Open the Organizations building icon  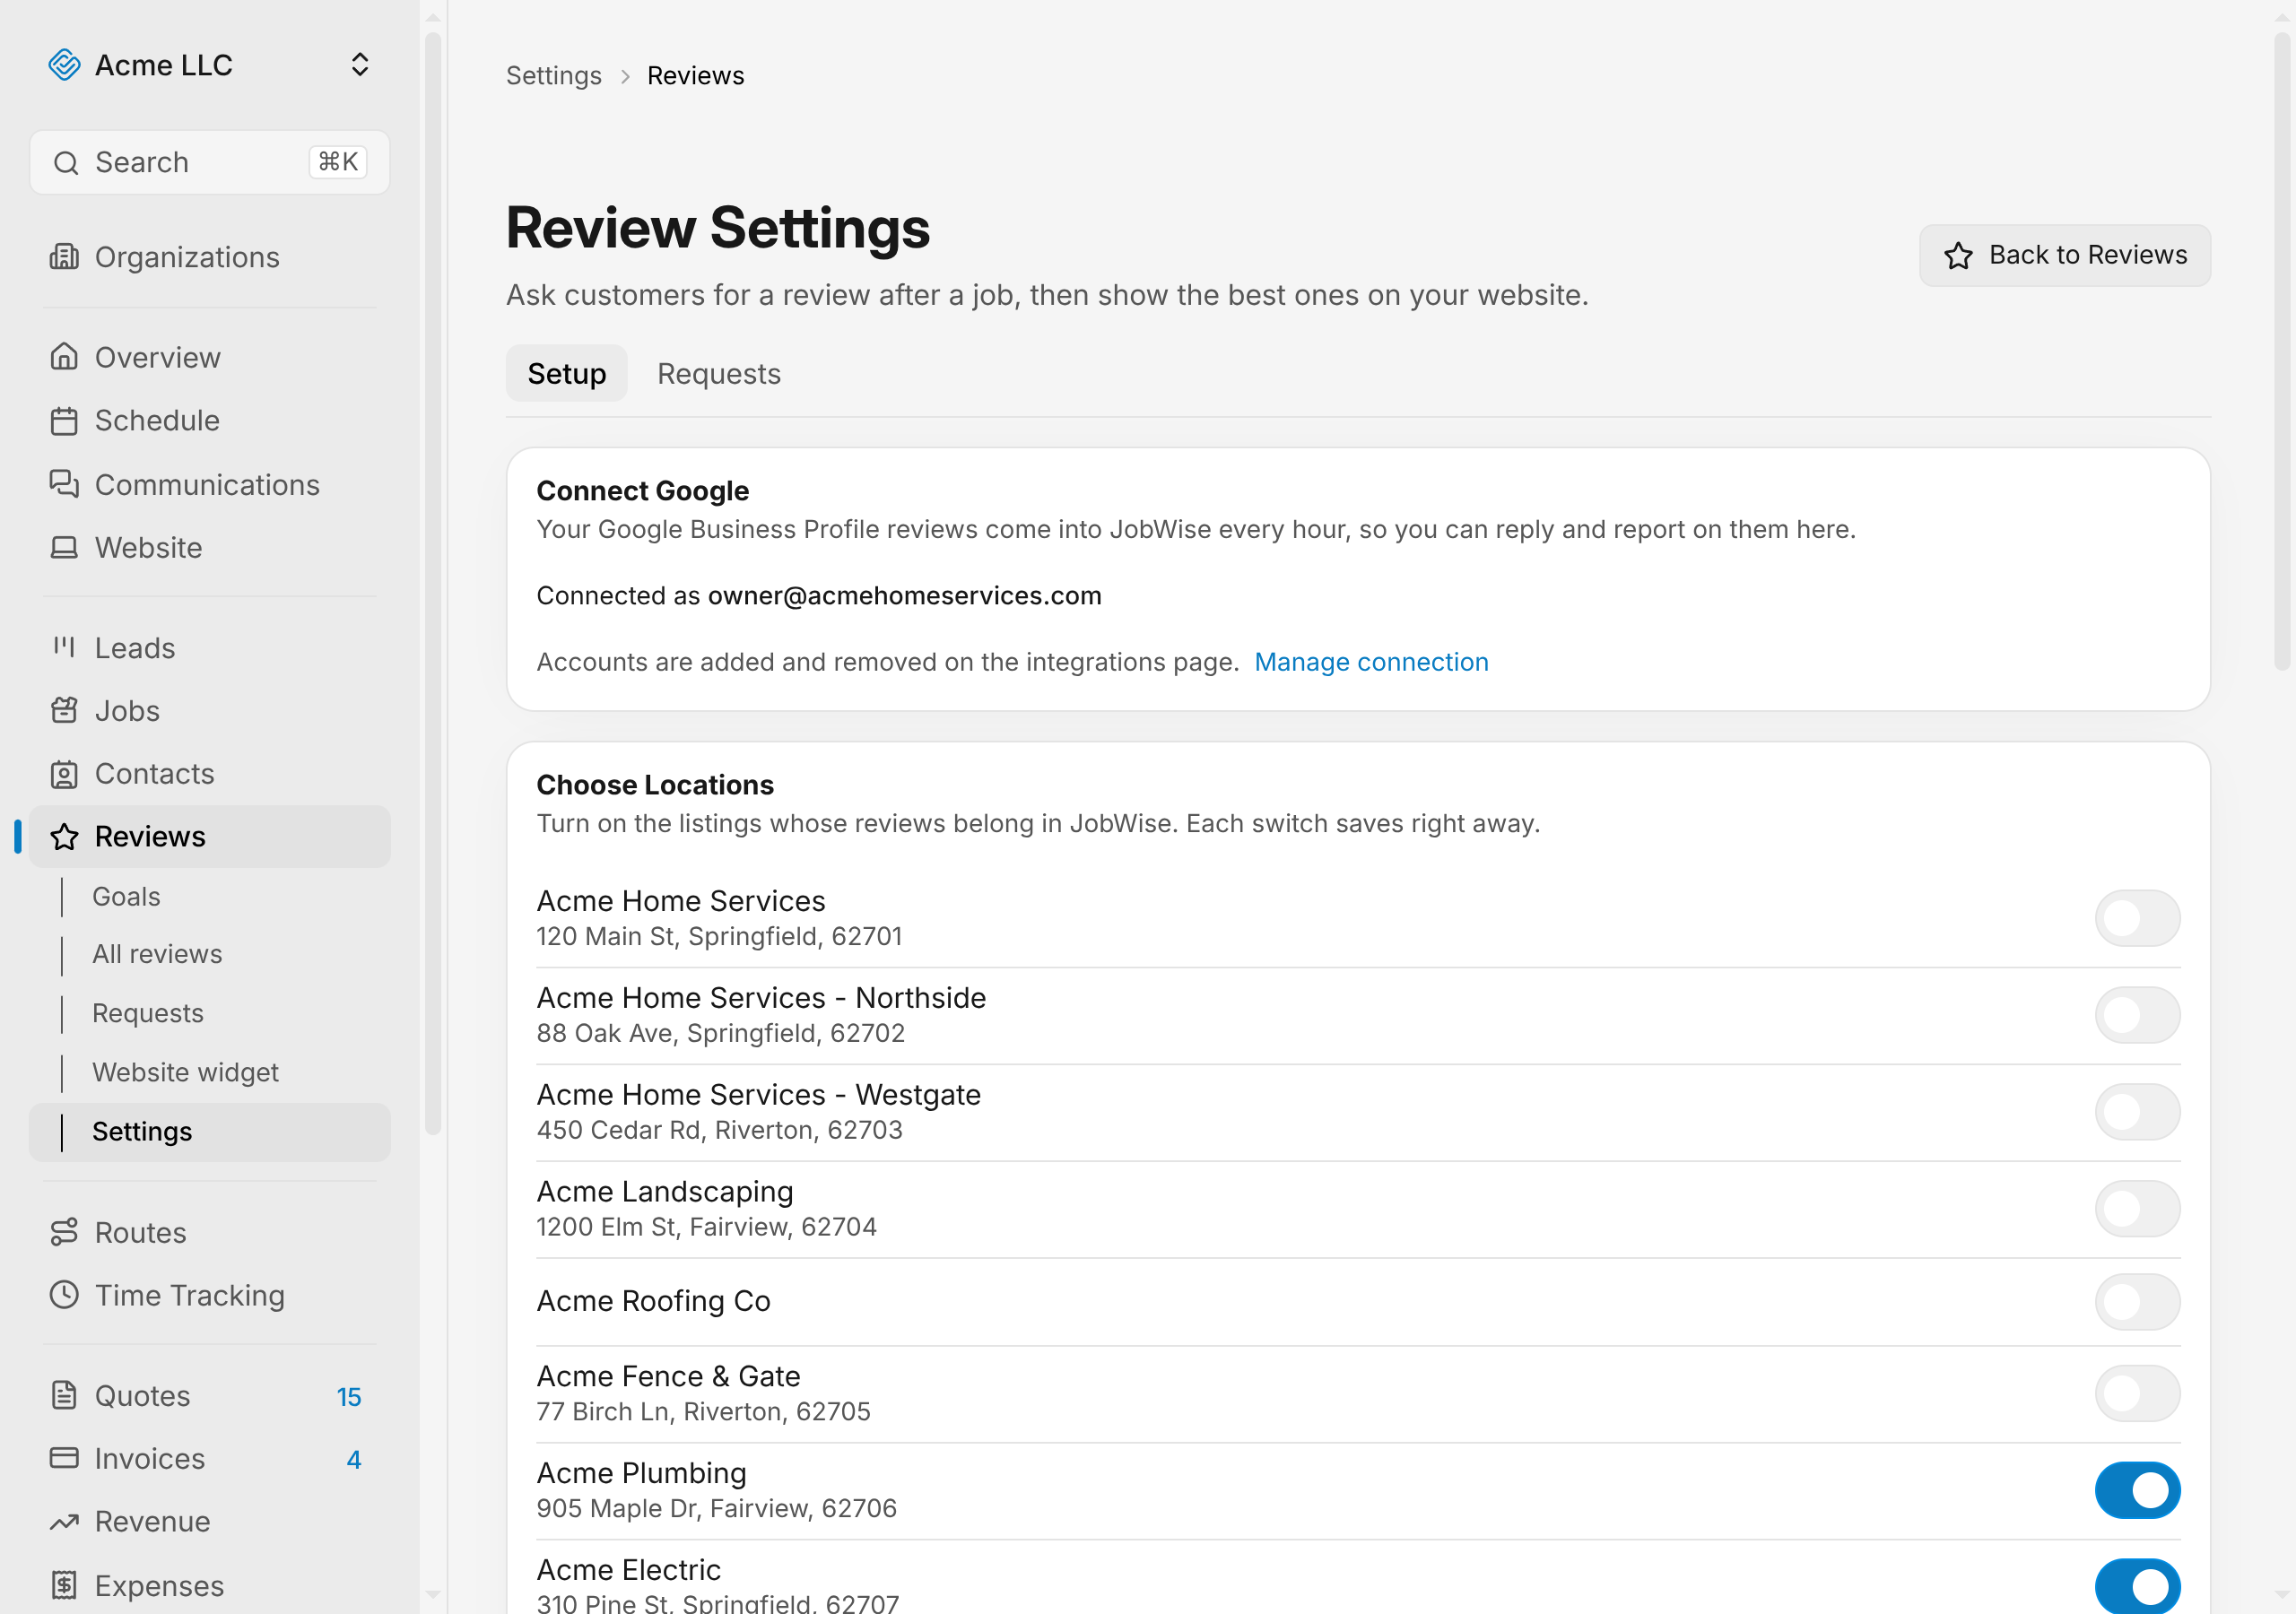point(64,257)
